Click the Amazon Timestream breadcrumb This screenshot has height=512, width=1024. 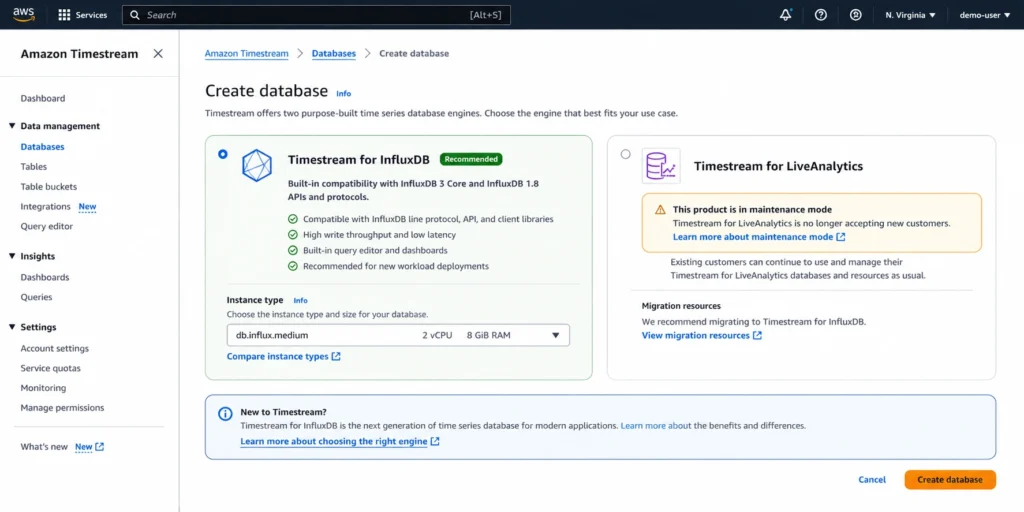(247, 54)
